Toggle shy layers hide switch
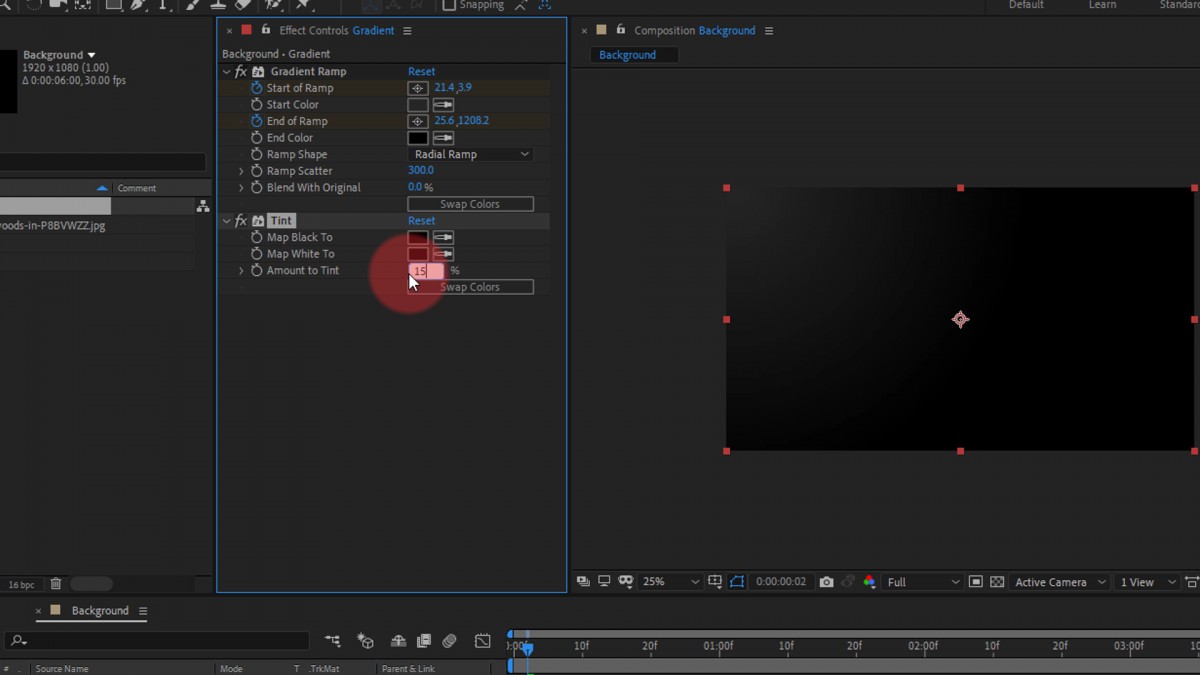This screenshot has width=1200, height=675. click(x=398, y=641)
